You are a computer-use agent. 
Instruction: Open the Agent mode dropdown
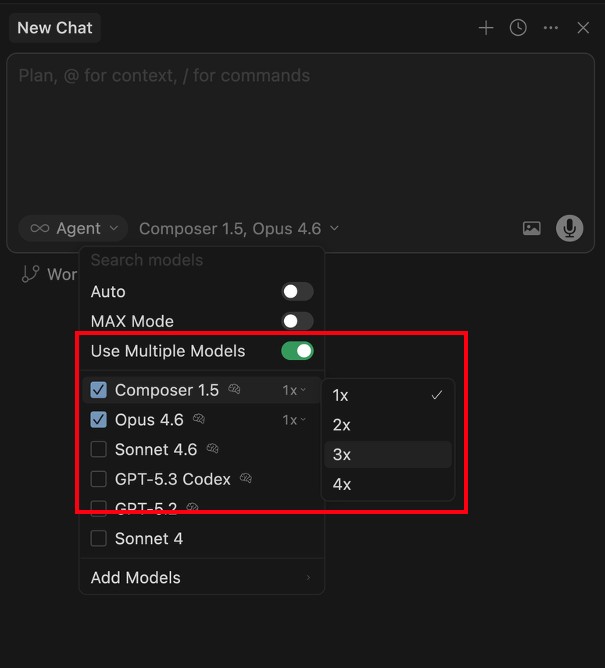73,228
